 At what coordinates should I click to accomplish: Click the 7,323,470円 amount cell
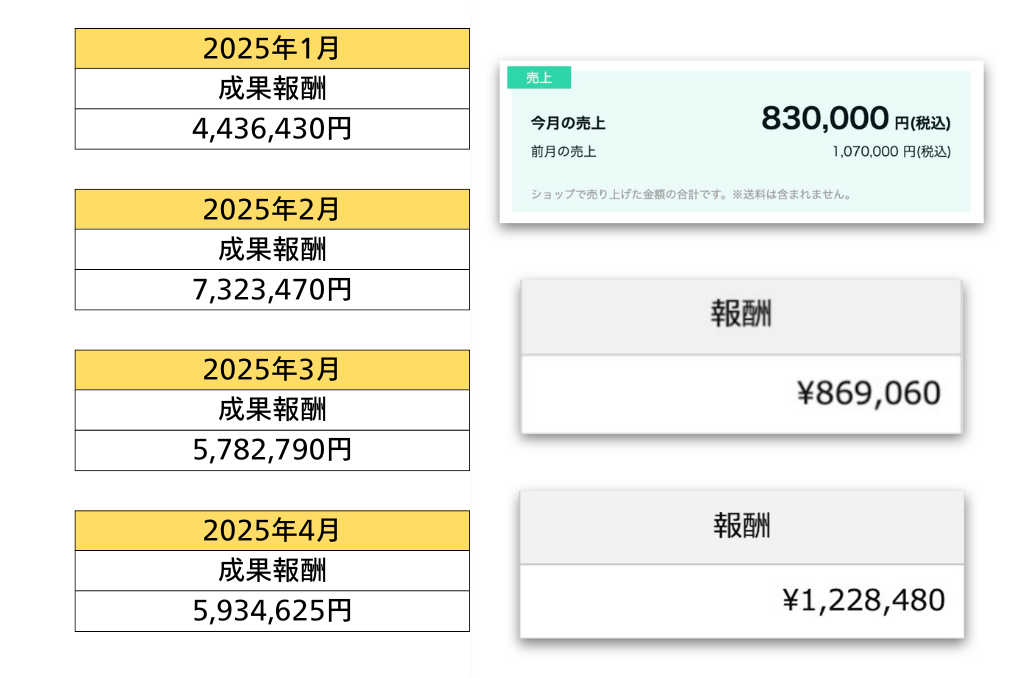click(272, 290)
